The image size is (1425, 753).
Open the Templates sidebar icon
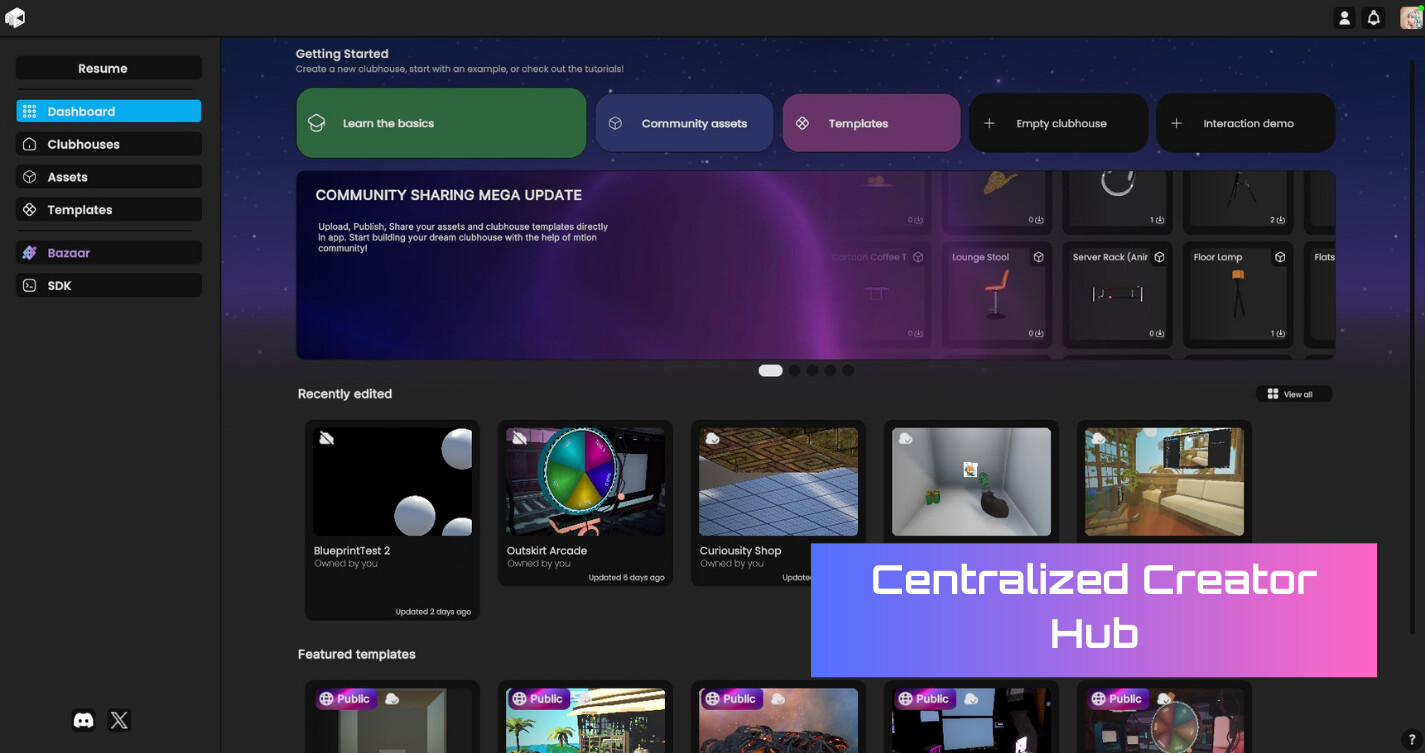click(30, 209)
